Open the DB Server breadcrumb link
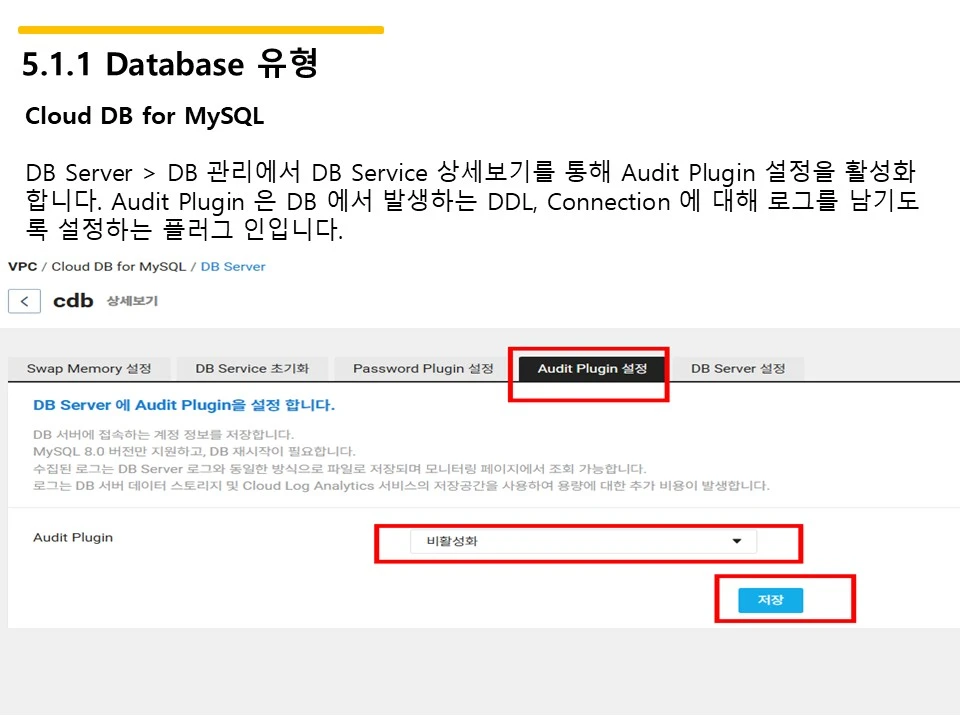The image size is (960, 720). coord(233,267)
